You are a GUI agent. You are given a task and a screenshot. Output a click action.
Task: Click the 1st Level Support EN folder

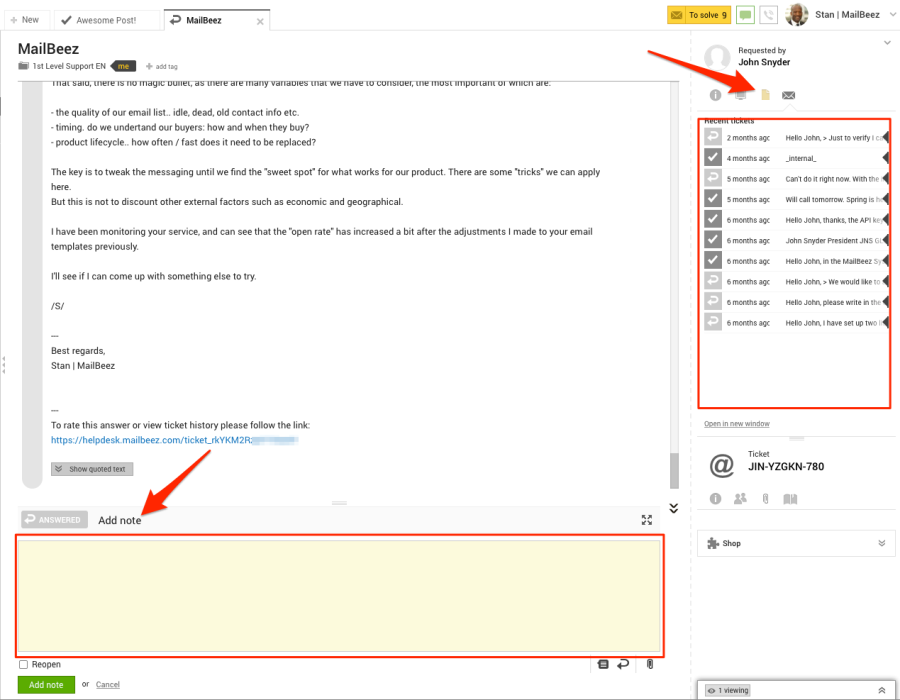pos(62,66)
